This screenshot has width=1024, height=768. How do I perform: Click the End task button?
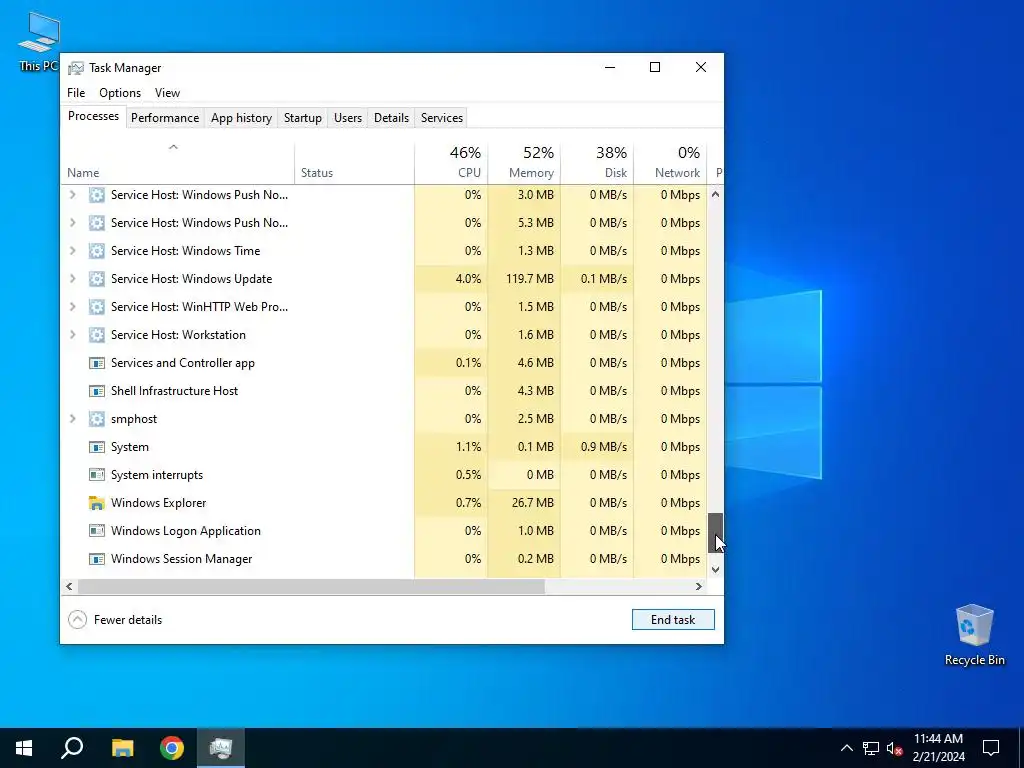(673, 620)
